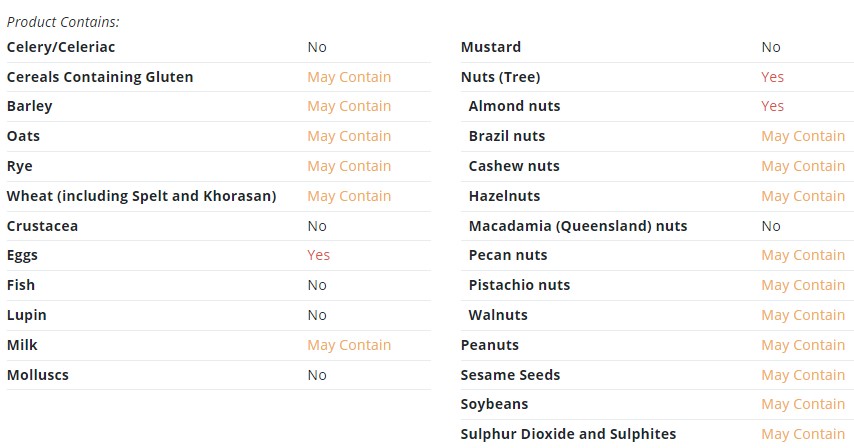854x448 pixels.
Task: Select the Sesame Seeds label
Action: point(510,375)
